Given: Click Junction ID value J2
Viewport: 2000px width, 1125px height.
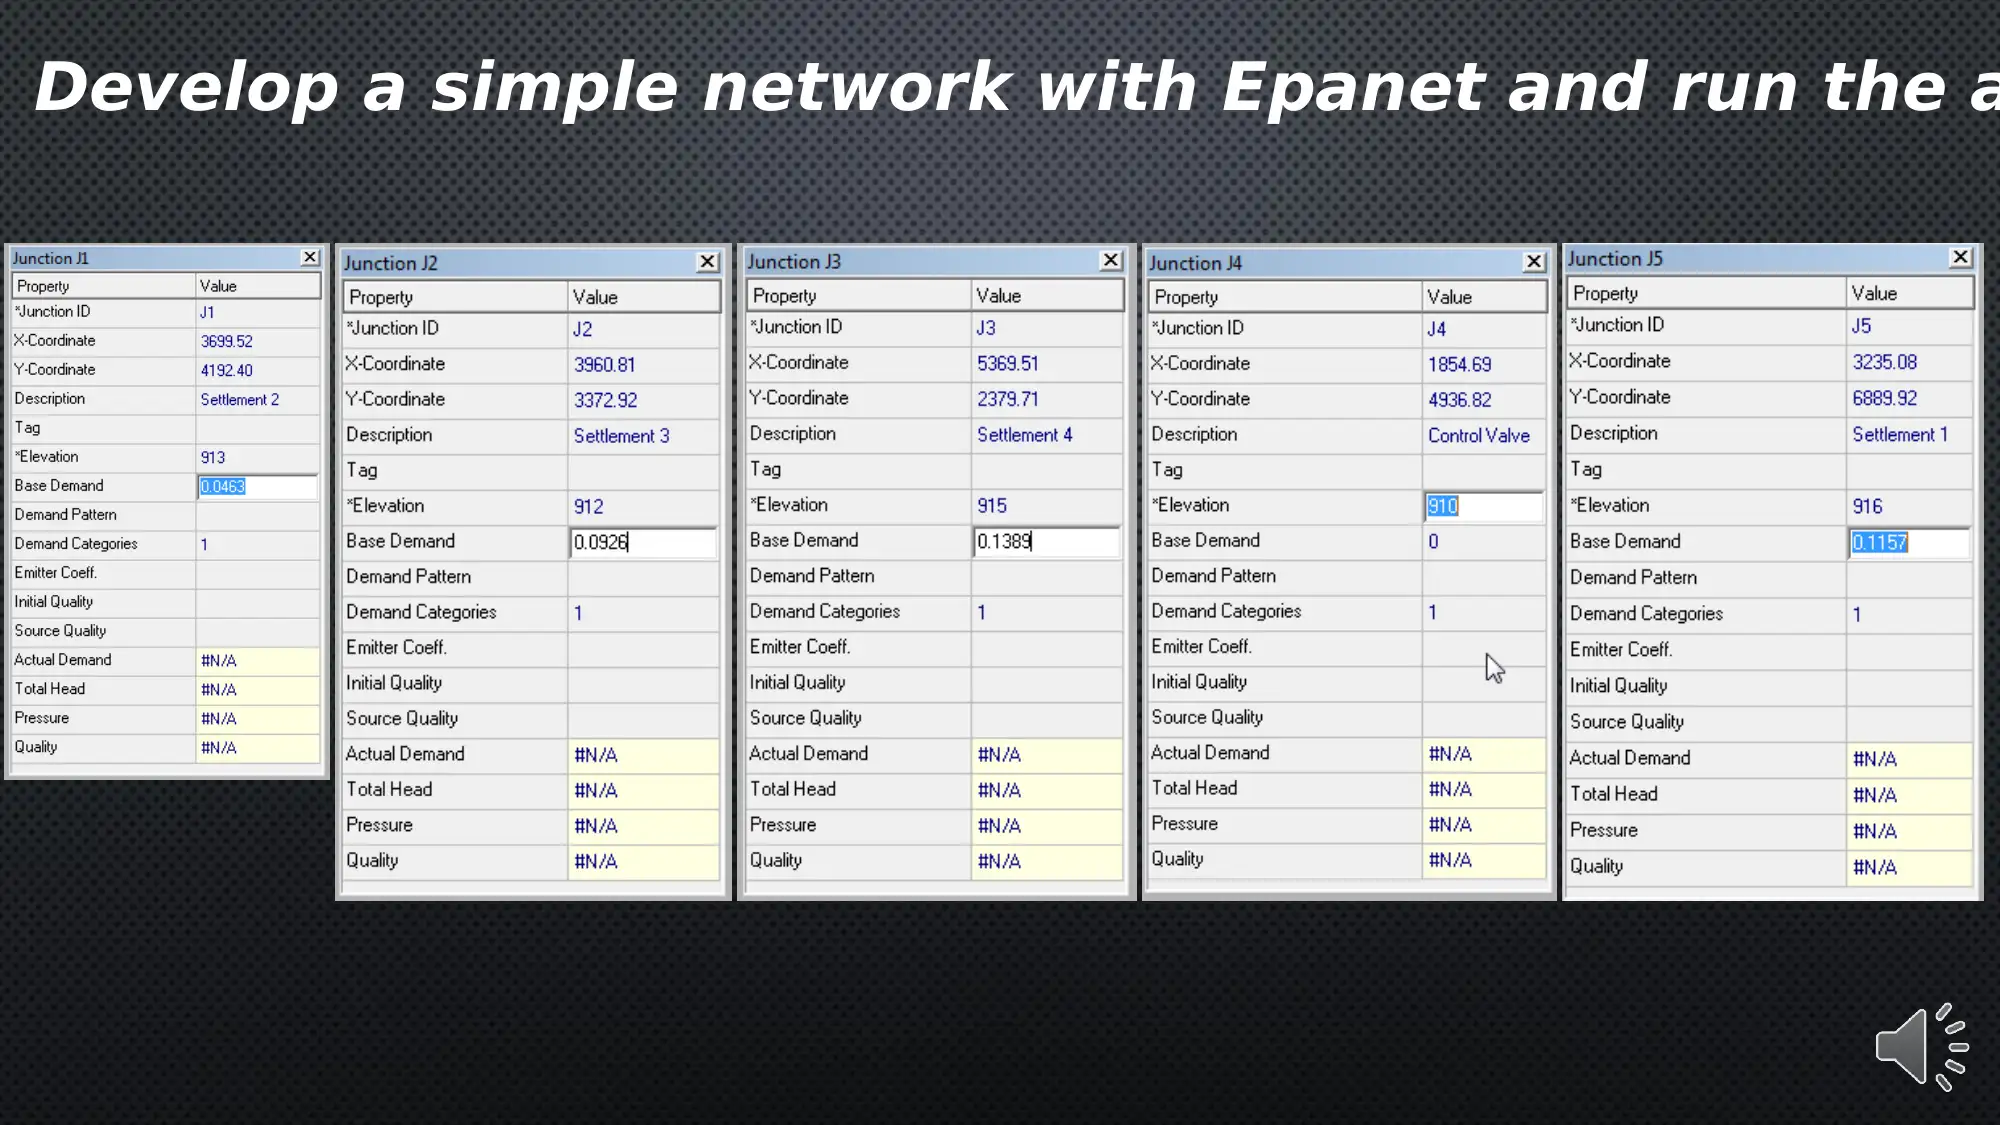Looking at the screenshot, I should (583, 329).
